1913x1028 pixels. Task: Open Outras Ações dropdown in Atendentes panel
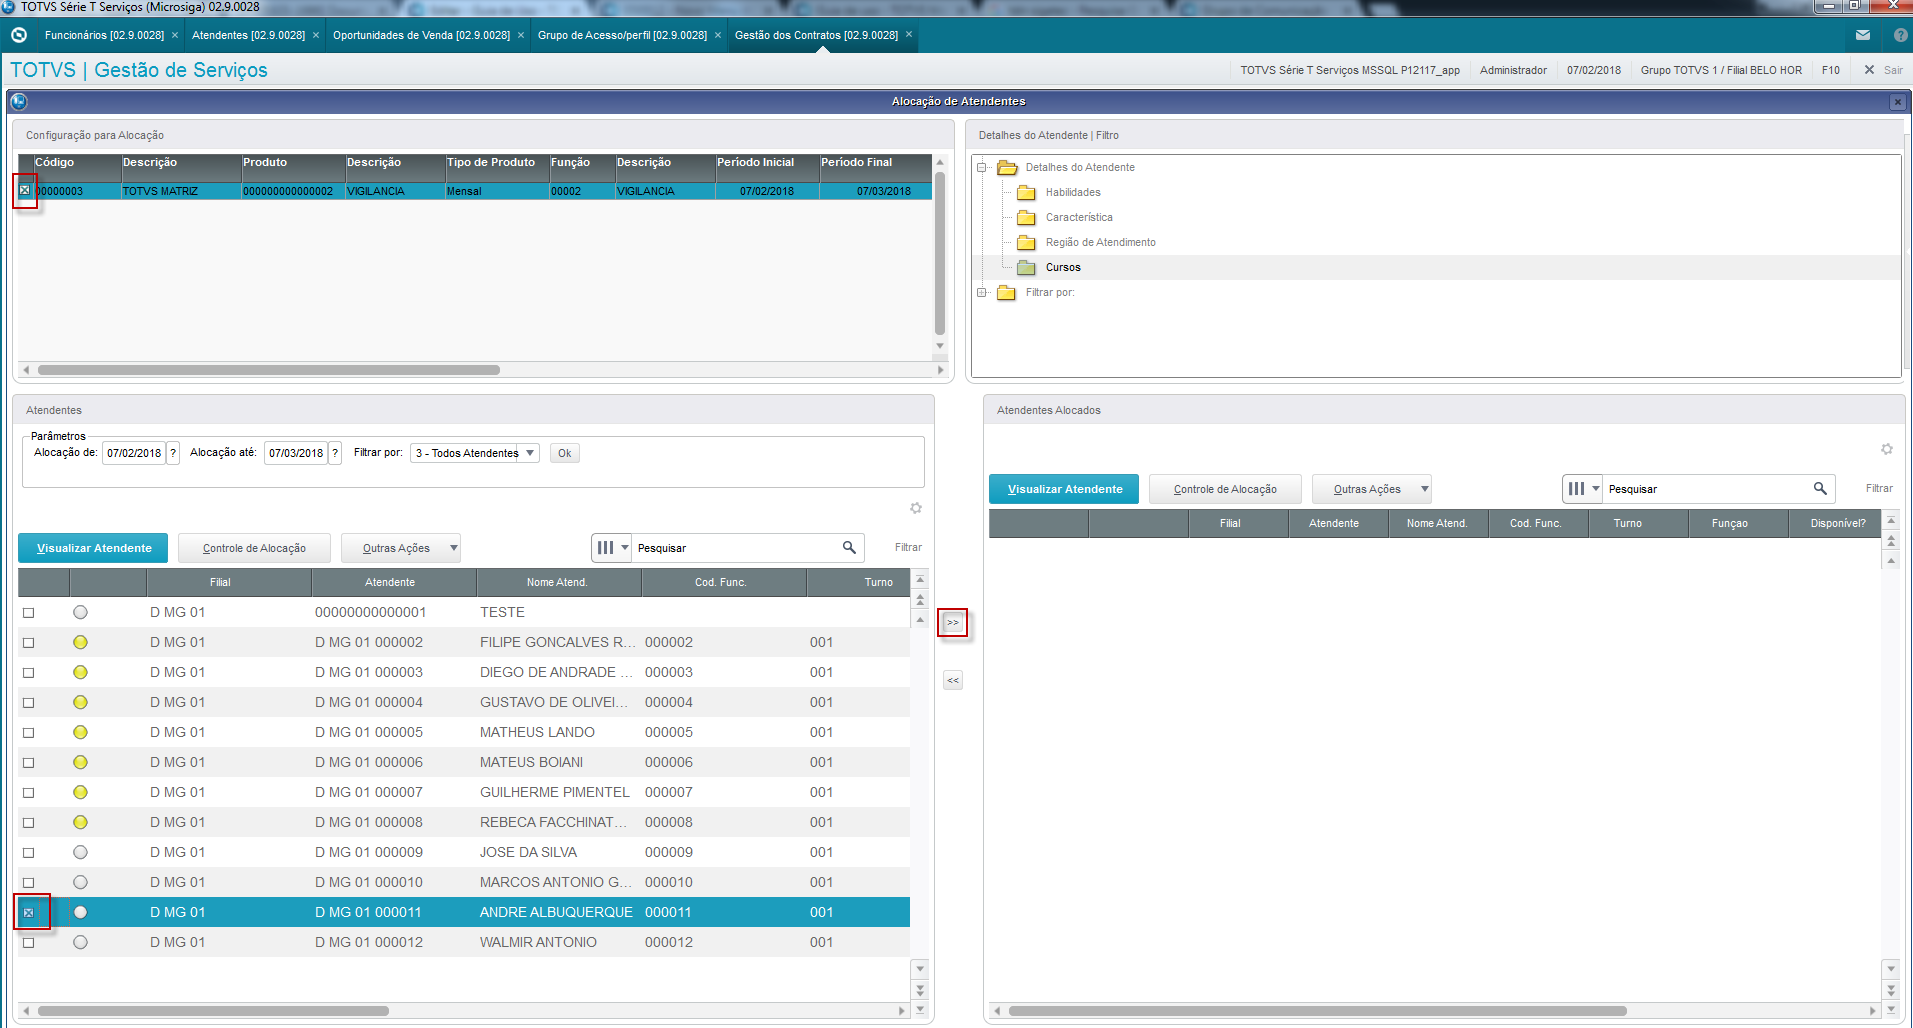[401, 548]
